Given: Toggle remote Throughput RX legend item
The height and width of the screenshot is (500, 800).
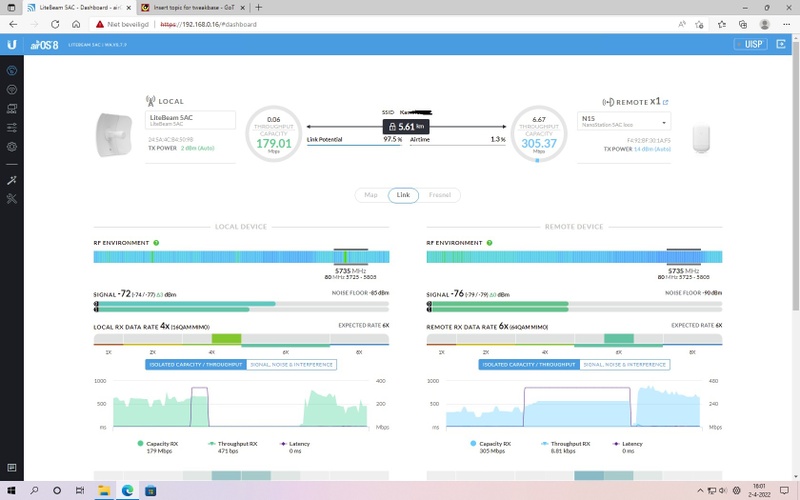Looking at the screenshot, I should click(x=566, y=447).
